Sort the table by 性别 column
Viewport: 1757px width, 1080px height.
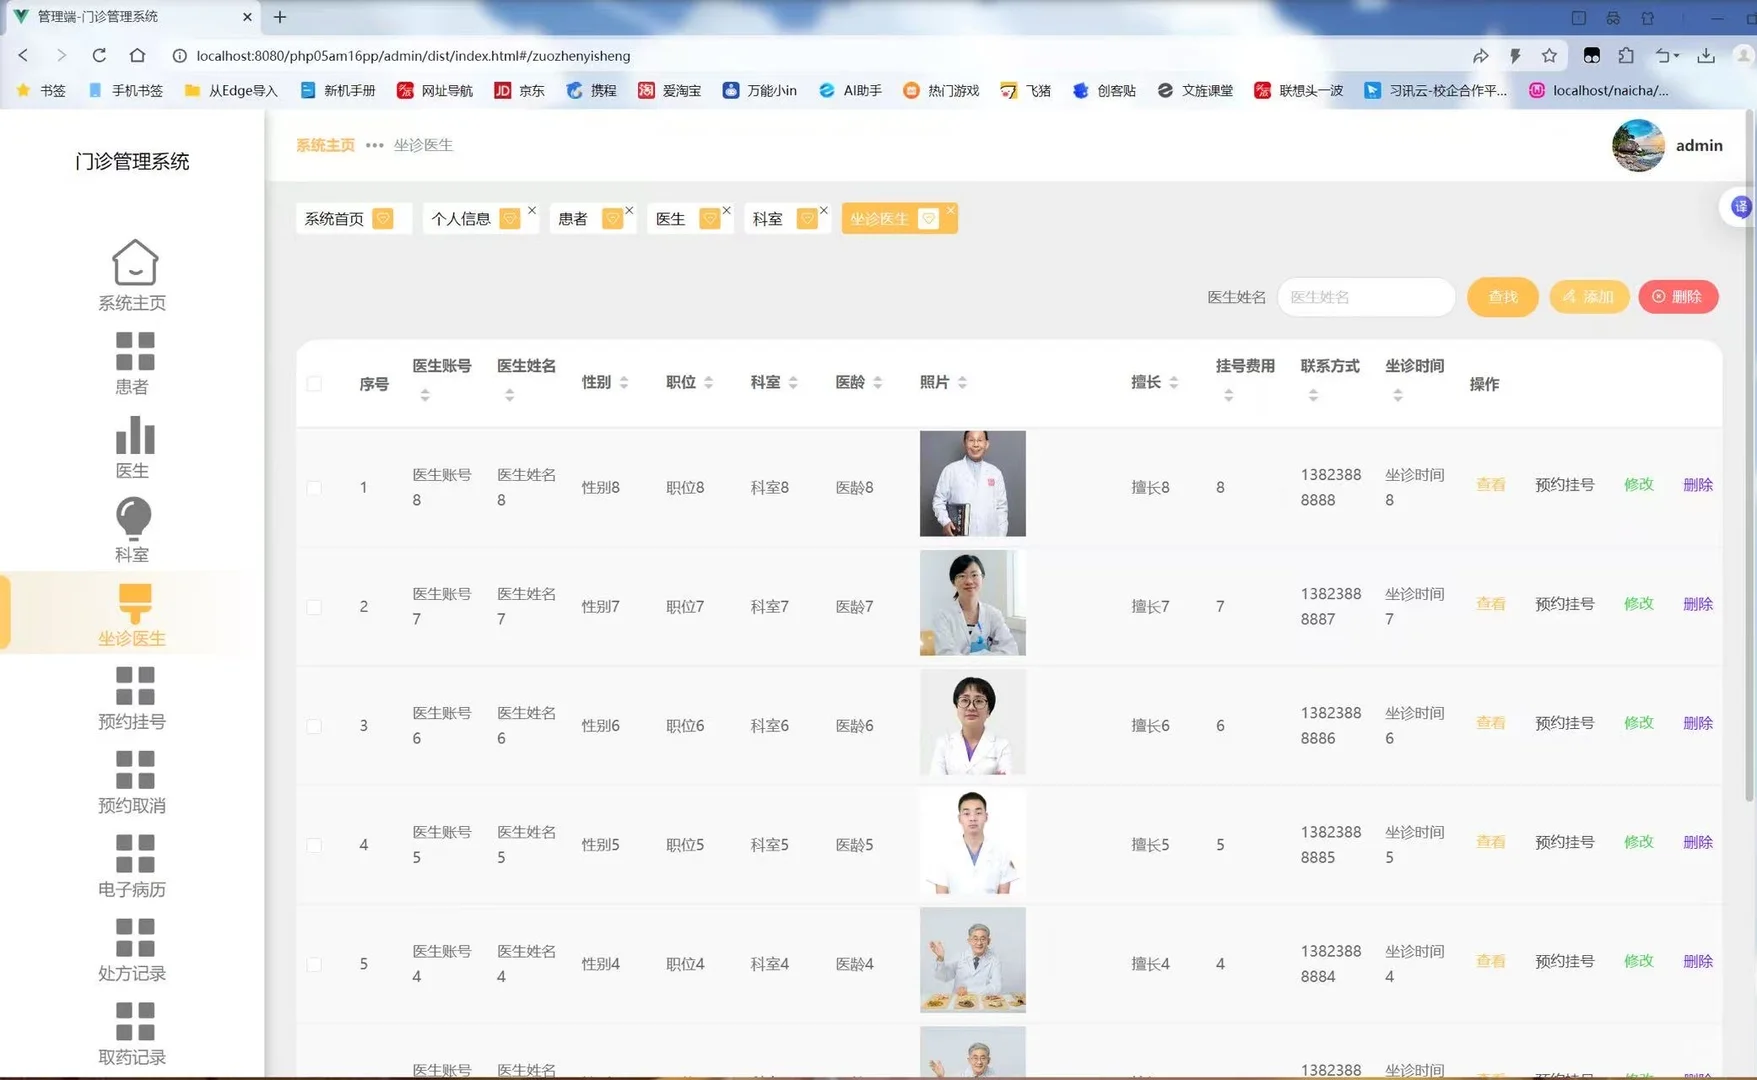coord(624,382)
